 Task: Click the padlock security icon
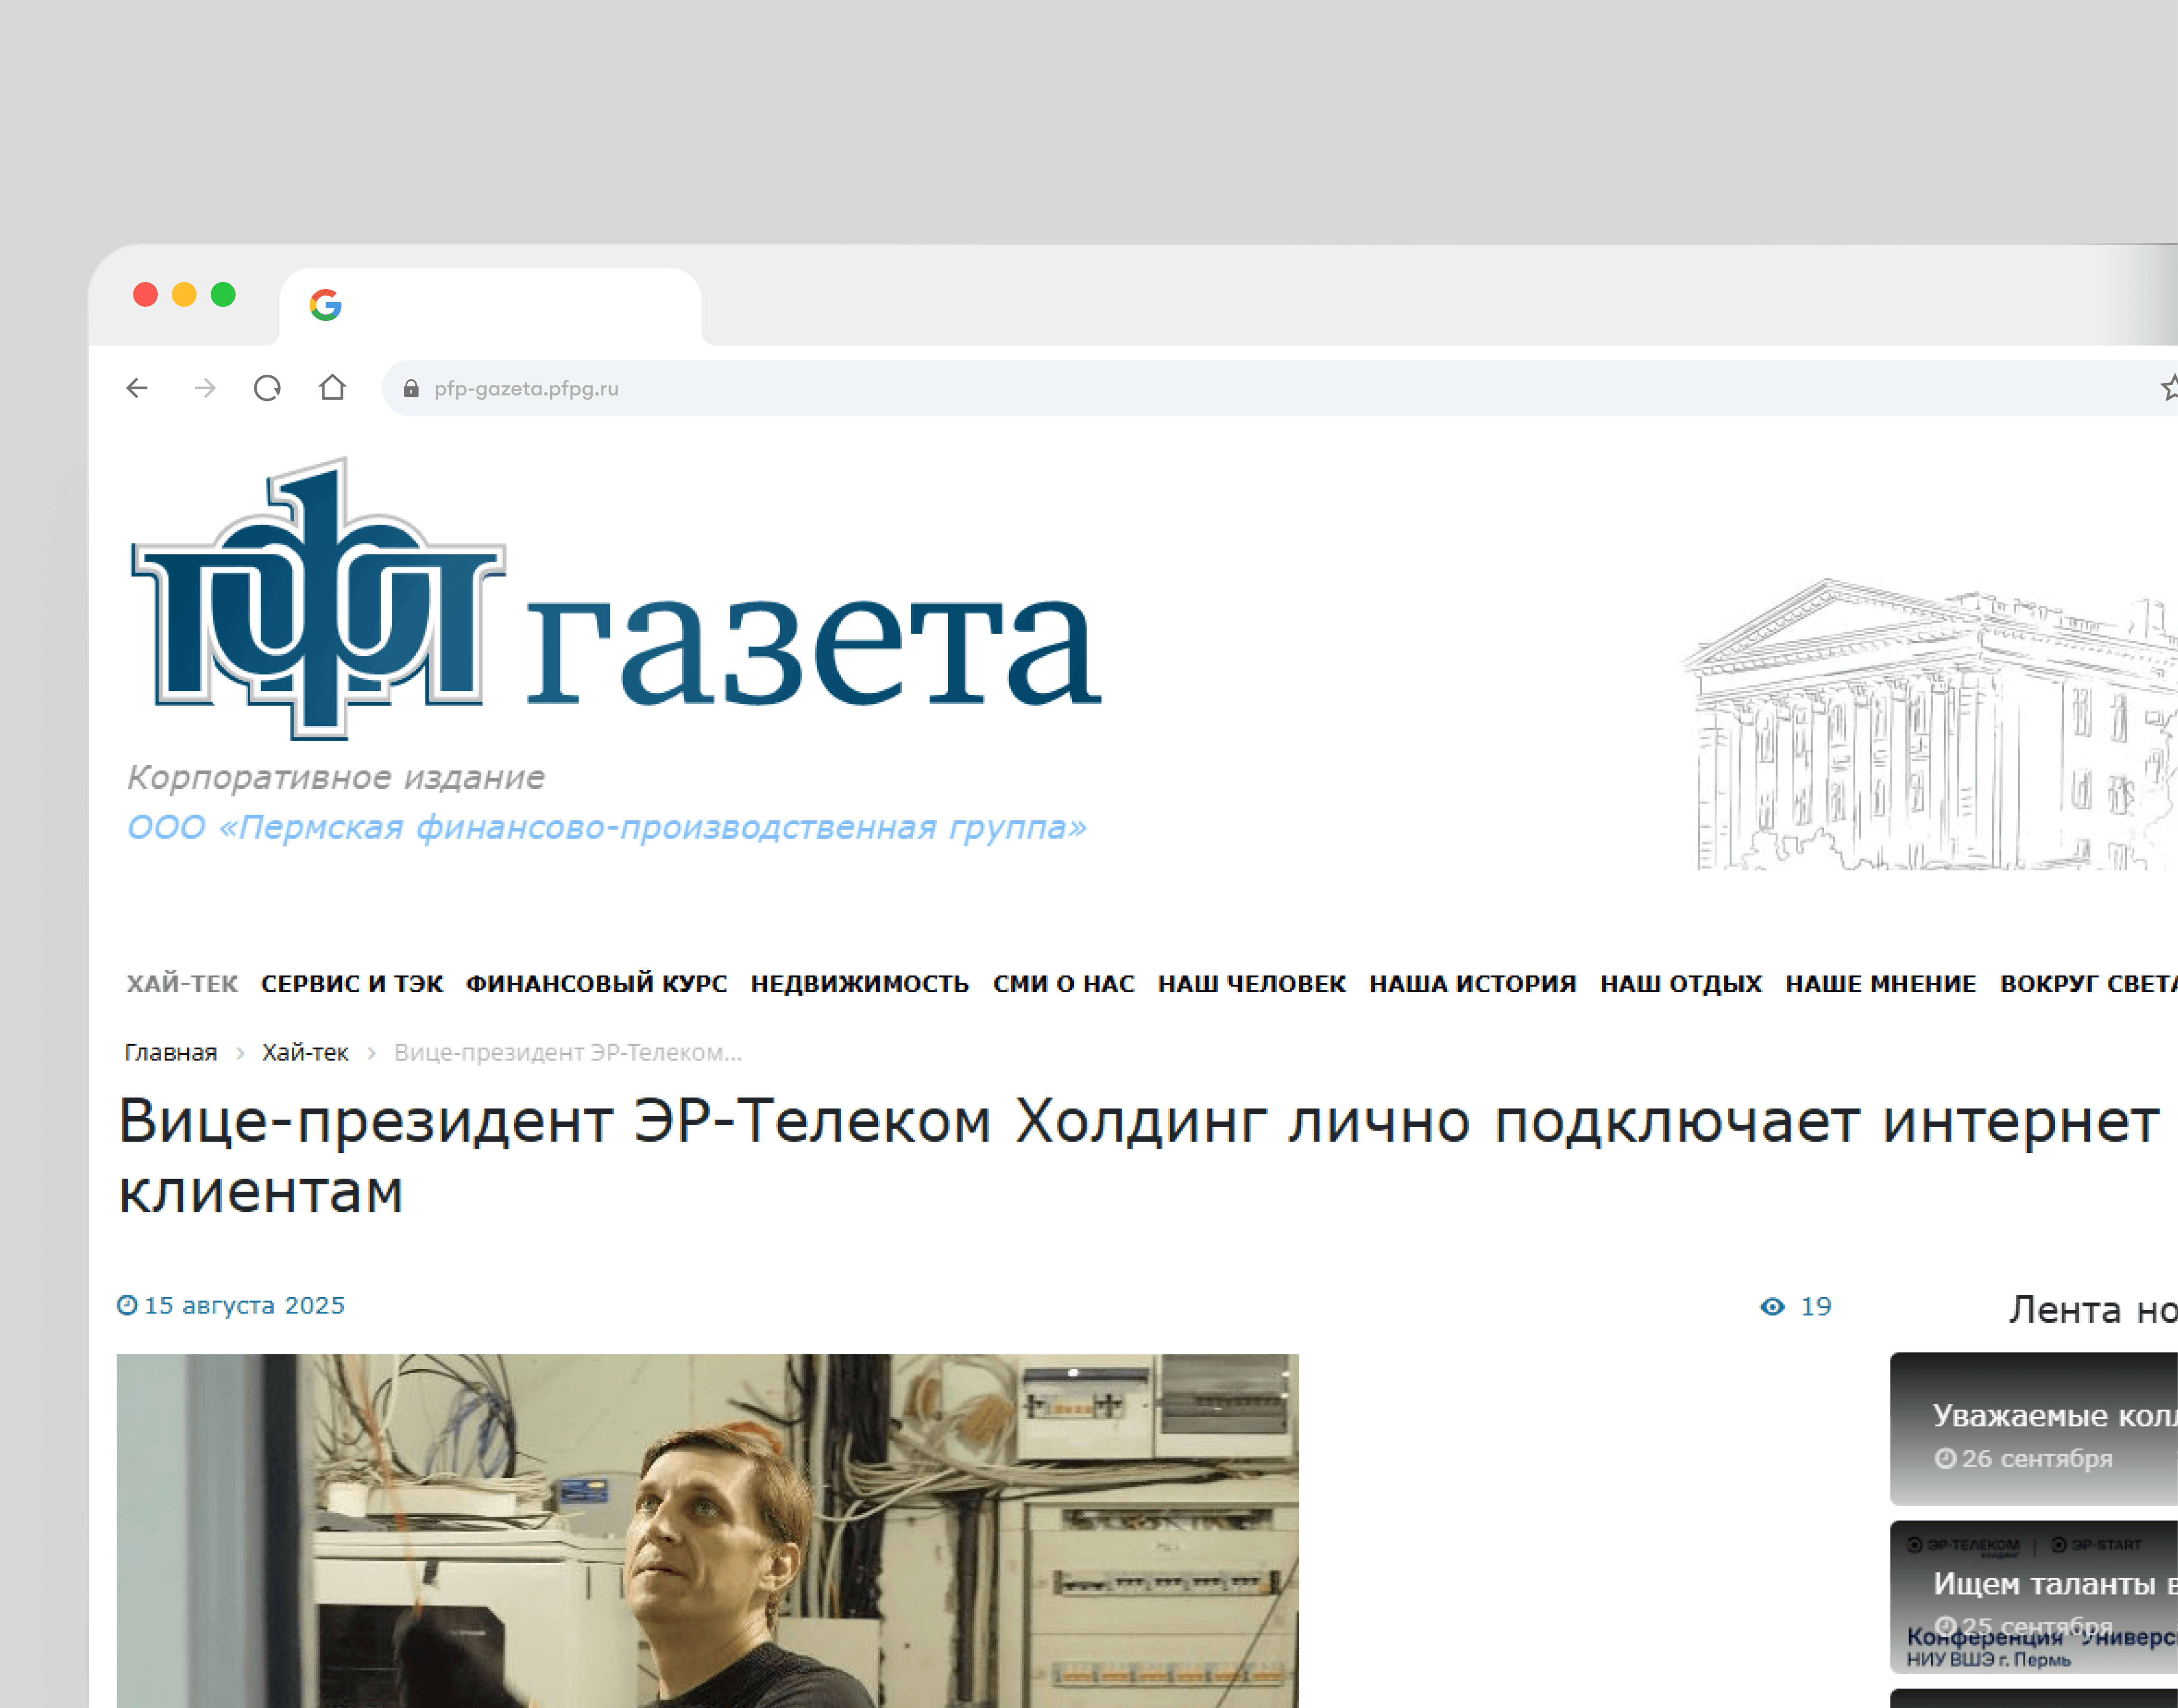point(410,388)
